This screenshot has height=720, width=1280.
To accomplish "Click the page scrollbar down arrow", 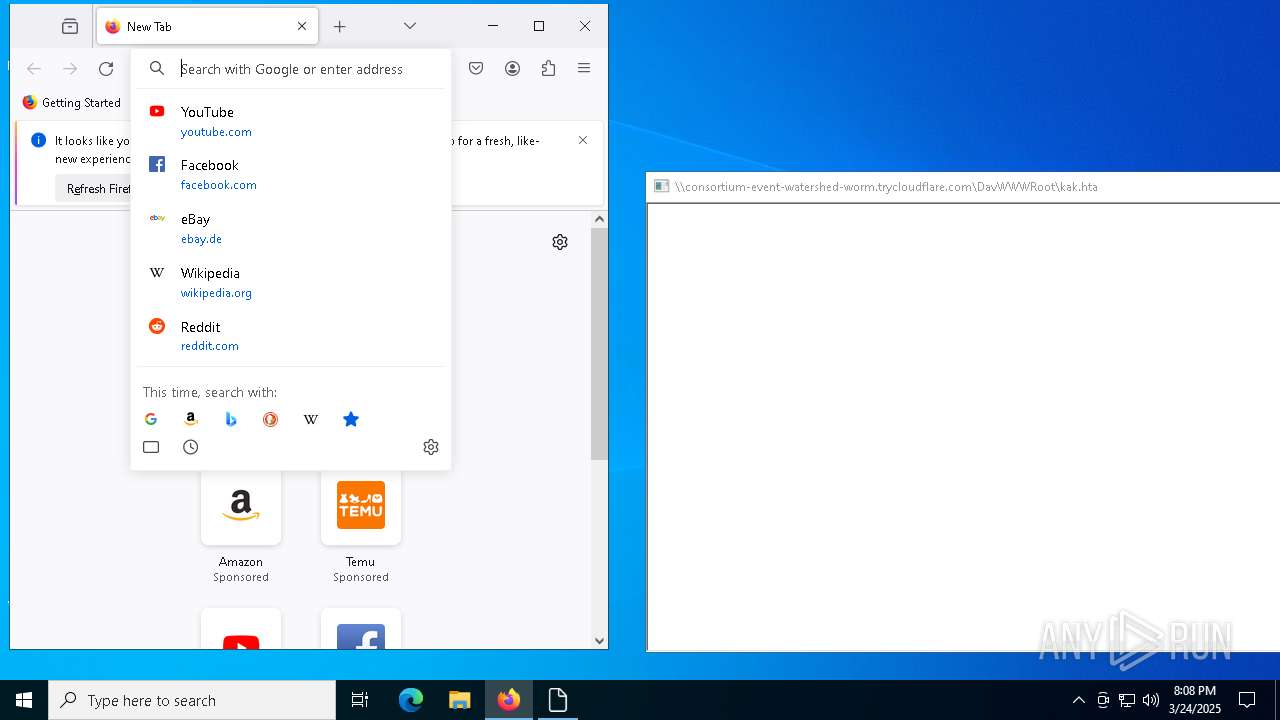I will (600, 641).
